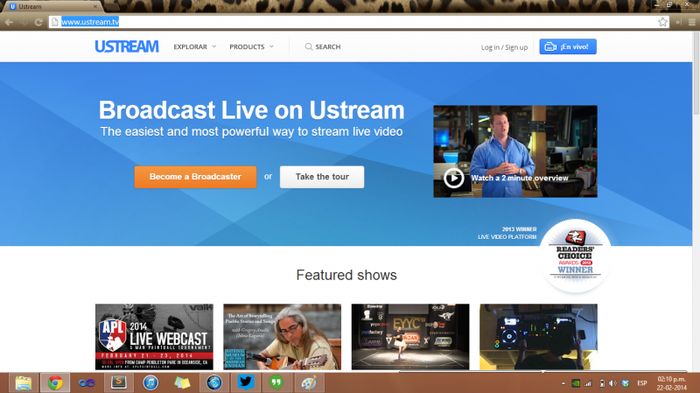700x393 pixels.
Task: Open the guitar storytelling featured show
Action: (x=282, y=337)
